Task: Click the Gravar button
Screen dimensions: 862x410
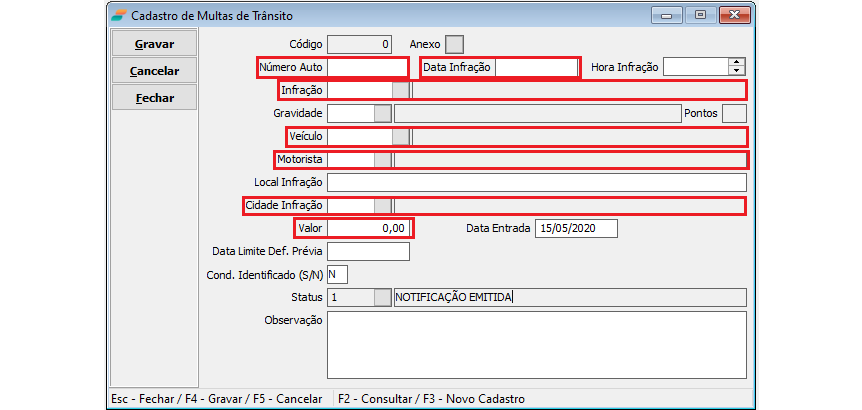Action: coord(154,44)
